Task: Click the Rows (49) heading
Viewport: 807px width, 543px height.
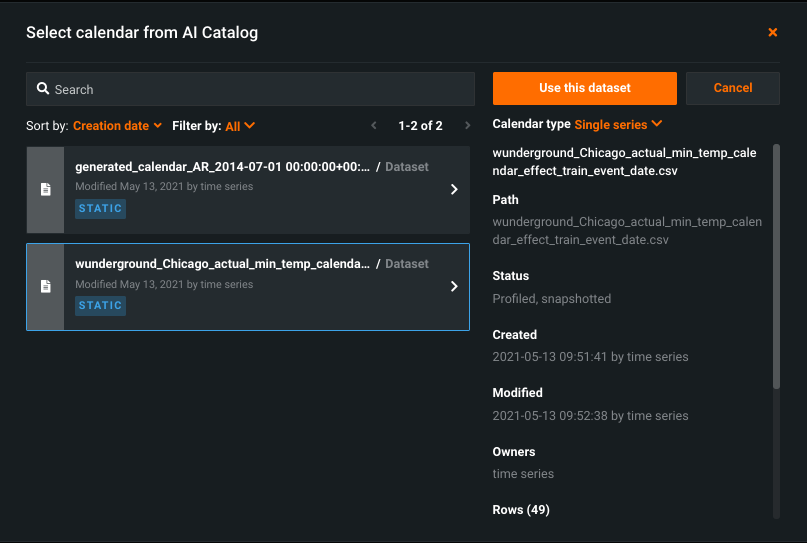Action: click(521, 510)
